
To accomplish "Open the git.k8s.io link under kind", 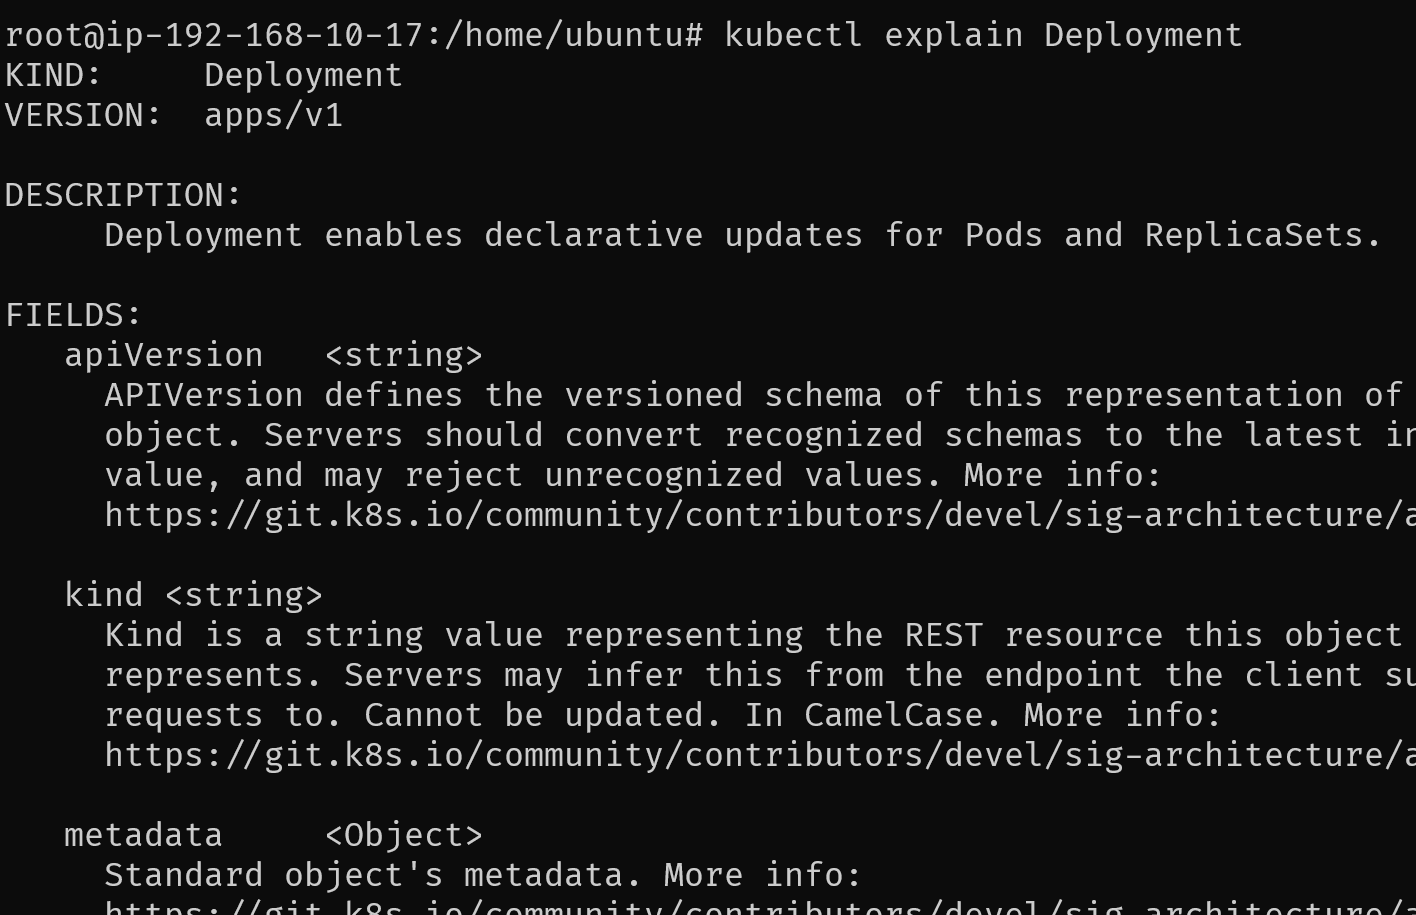I will 760,755.
